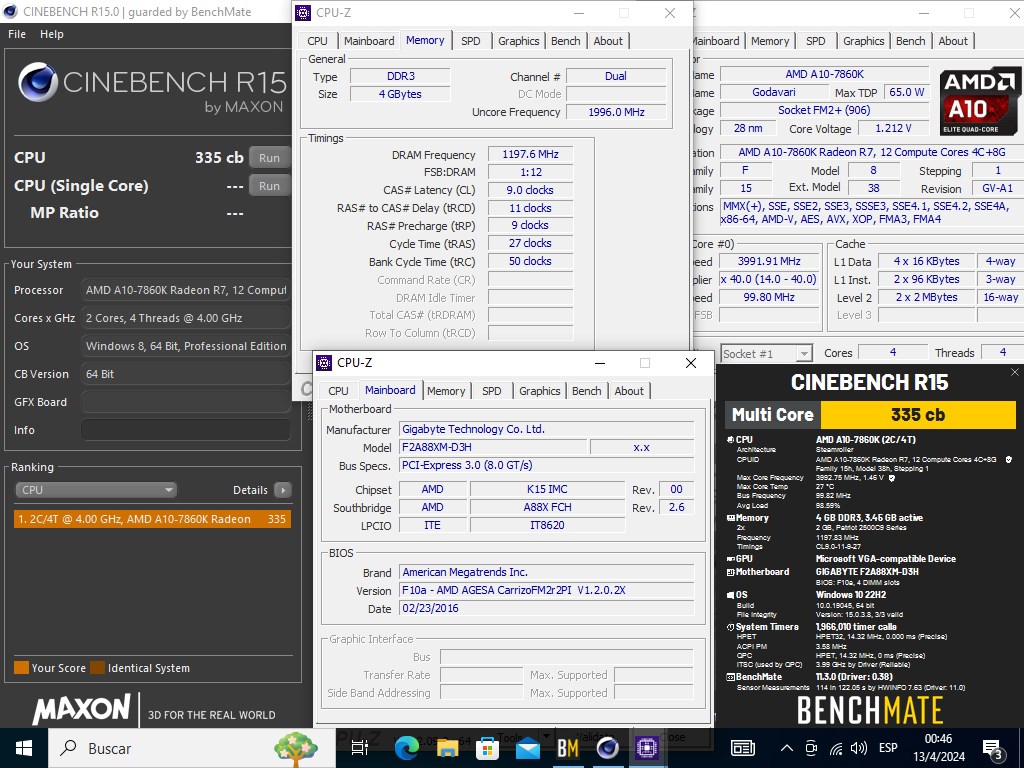Switch to Mainboard tab in Memory window
The width and height of the screenshot is (1024, 768).
pos(369,40)
